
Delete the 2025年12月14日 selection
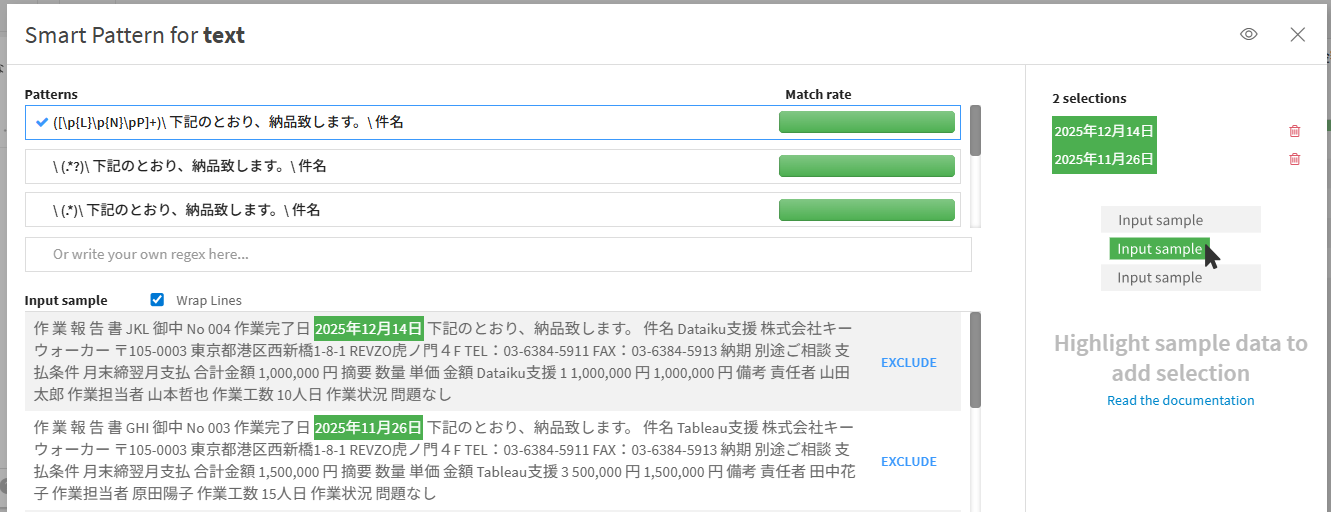coord(1294,131)
